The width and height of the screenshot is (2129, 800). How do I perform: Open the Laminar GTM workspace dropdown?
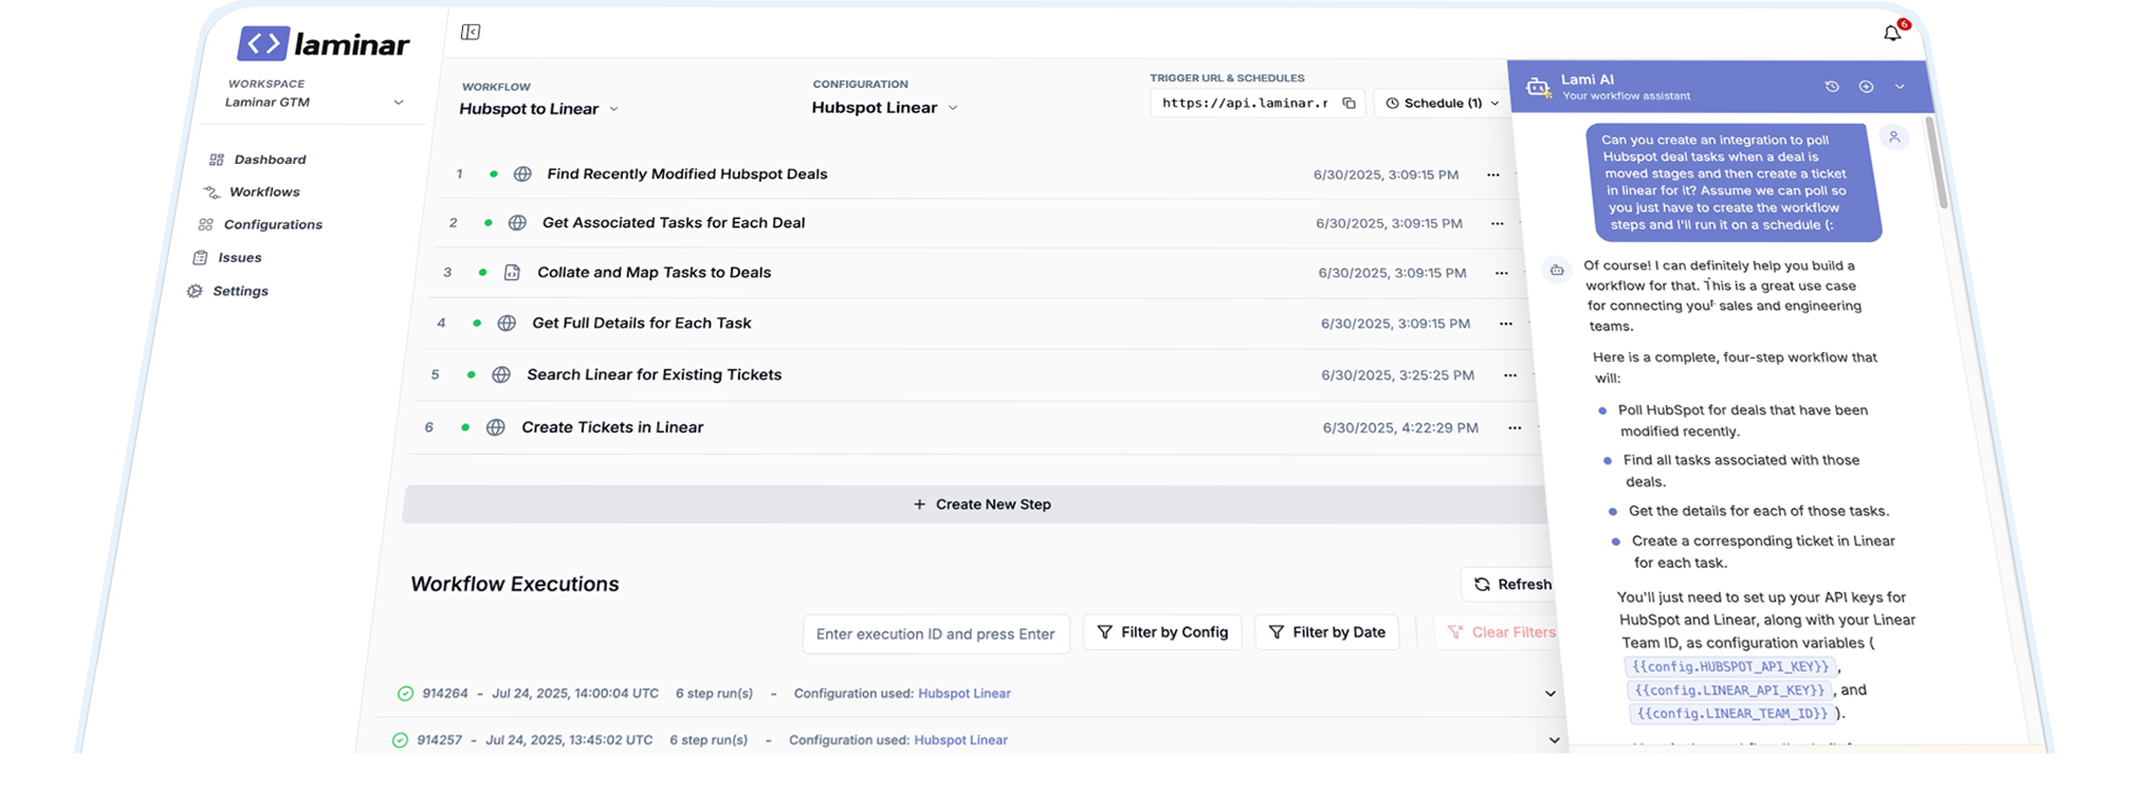pyautogui.click(x=314, y=102)
